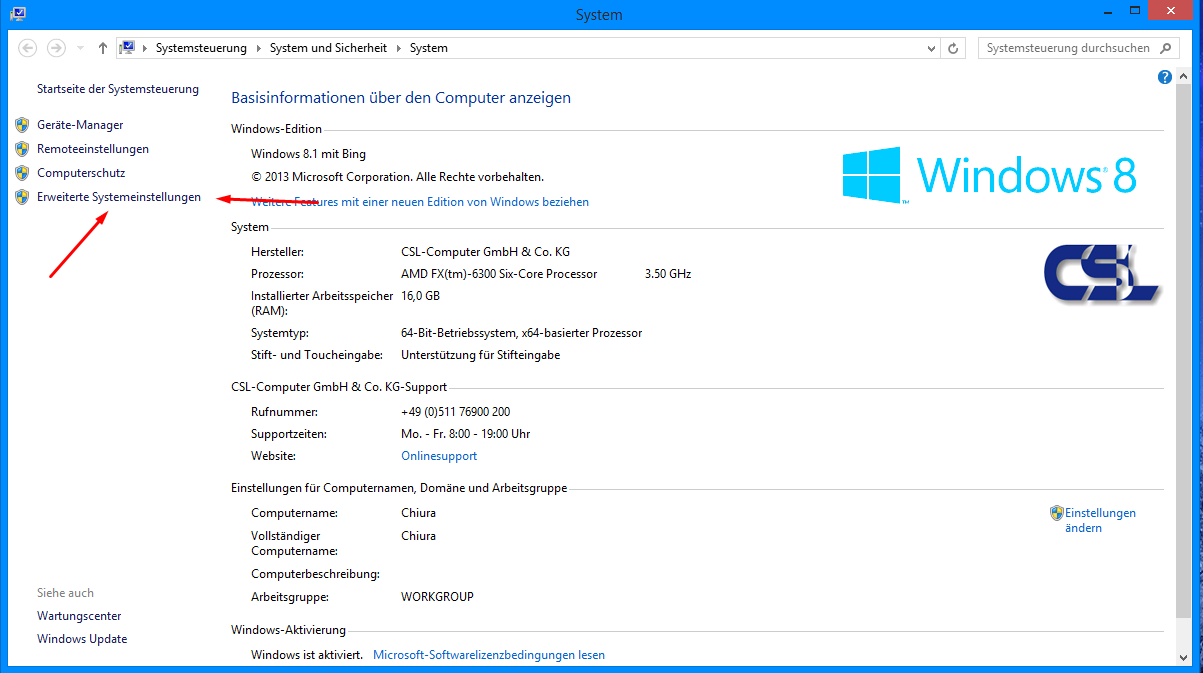Go up one level with the up arrow
This screenshot has width=1203, height=673.
coord(102,48)
